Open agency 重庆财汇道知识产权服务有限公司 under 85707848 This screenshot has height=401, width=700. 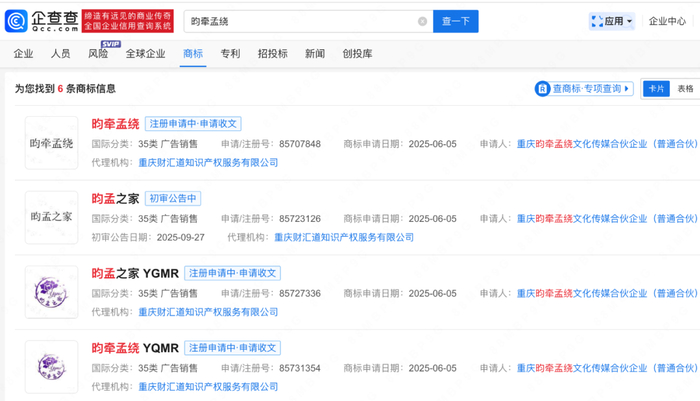pos(208,163)
